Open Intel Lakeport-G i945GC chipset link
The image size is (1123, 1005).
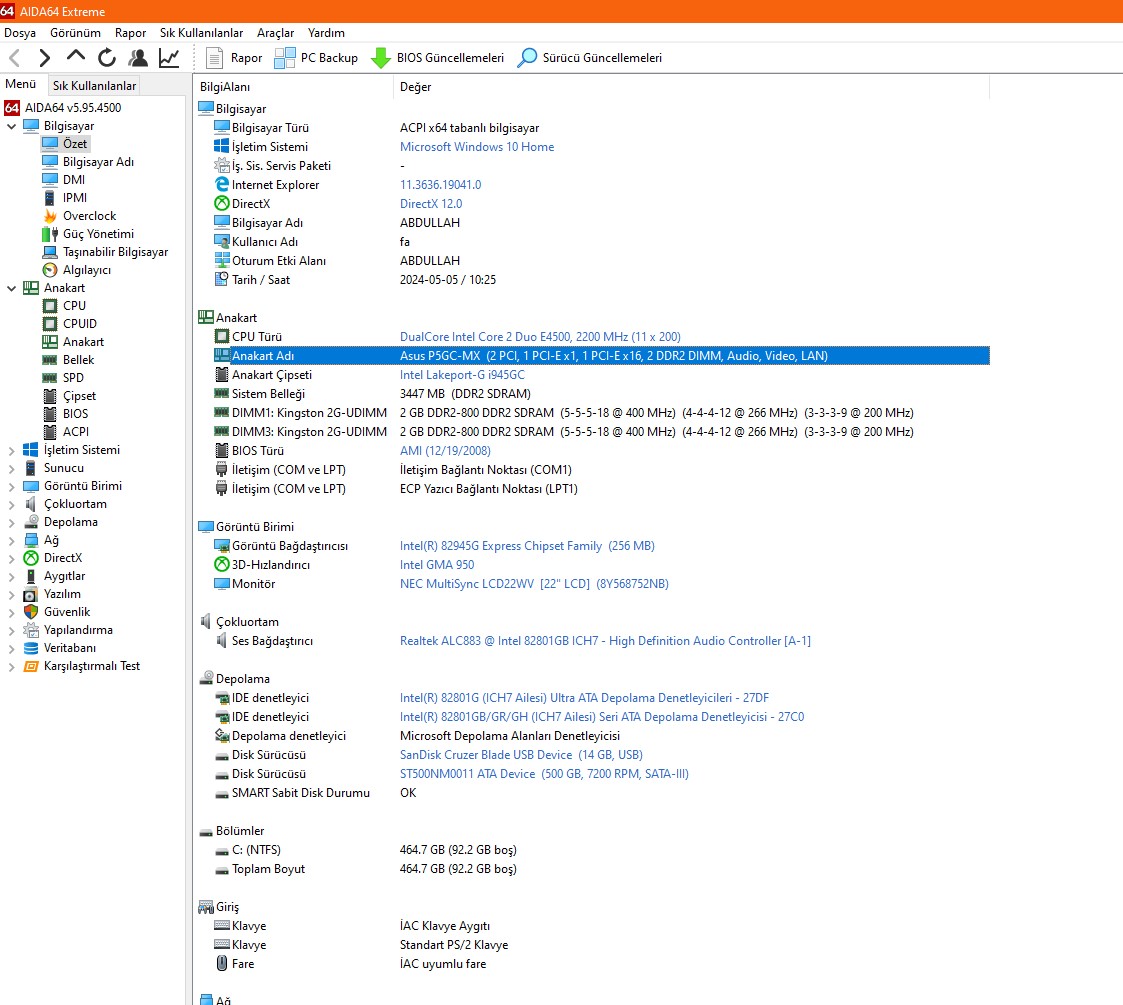coord(462,375)
